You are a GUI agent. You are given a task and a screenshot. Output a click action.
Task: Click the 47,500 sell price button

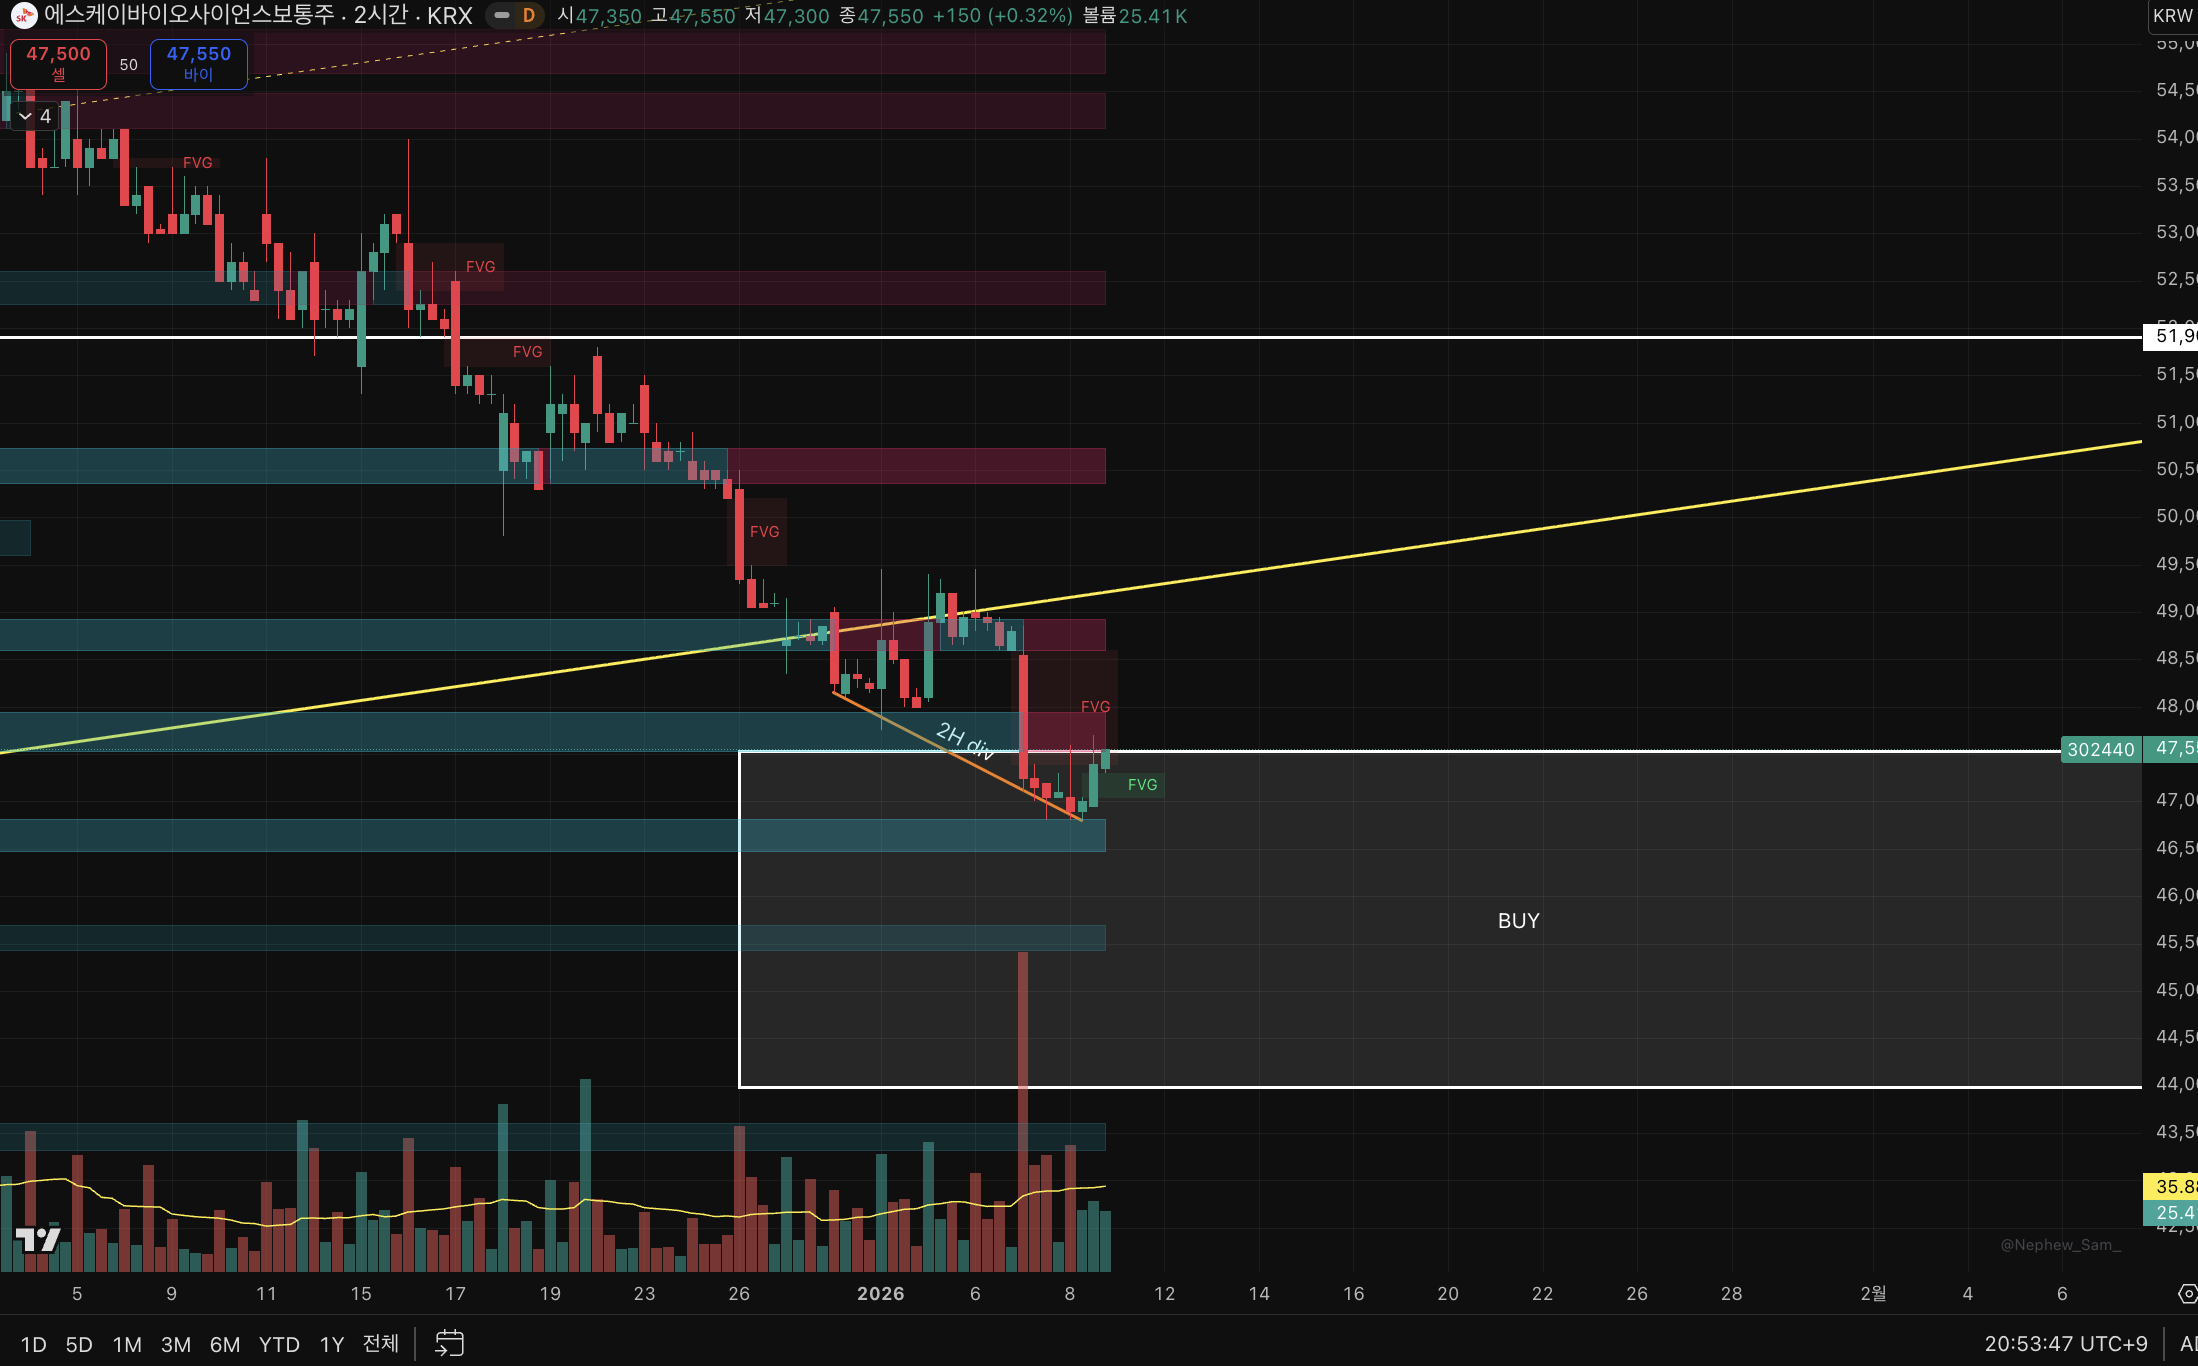pos(58,63)
